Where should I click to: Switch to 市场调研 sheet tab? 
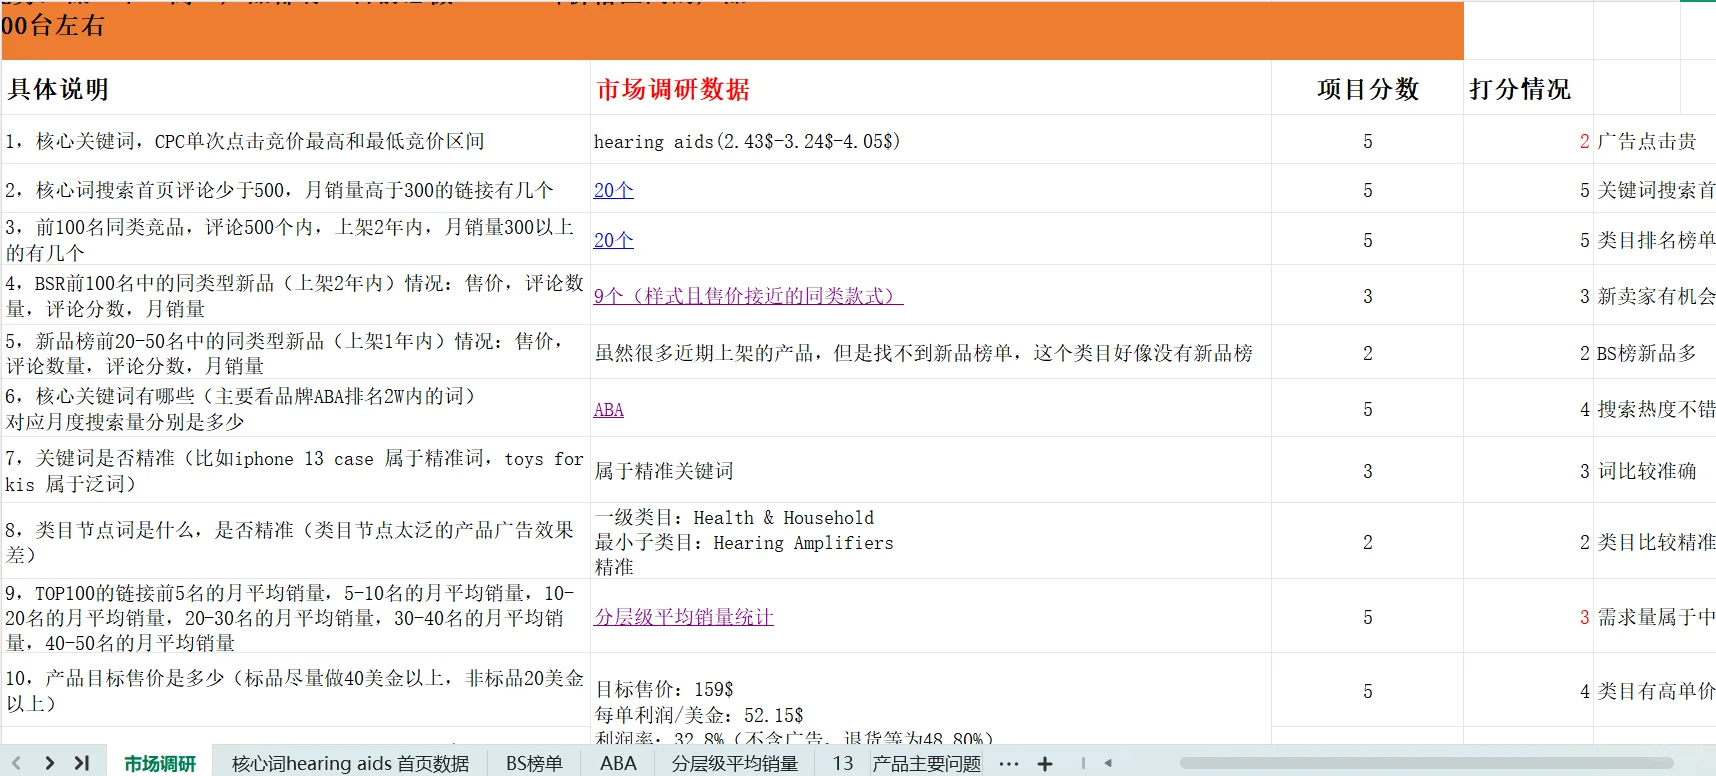tap(160, 763)
